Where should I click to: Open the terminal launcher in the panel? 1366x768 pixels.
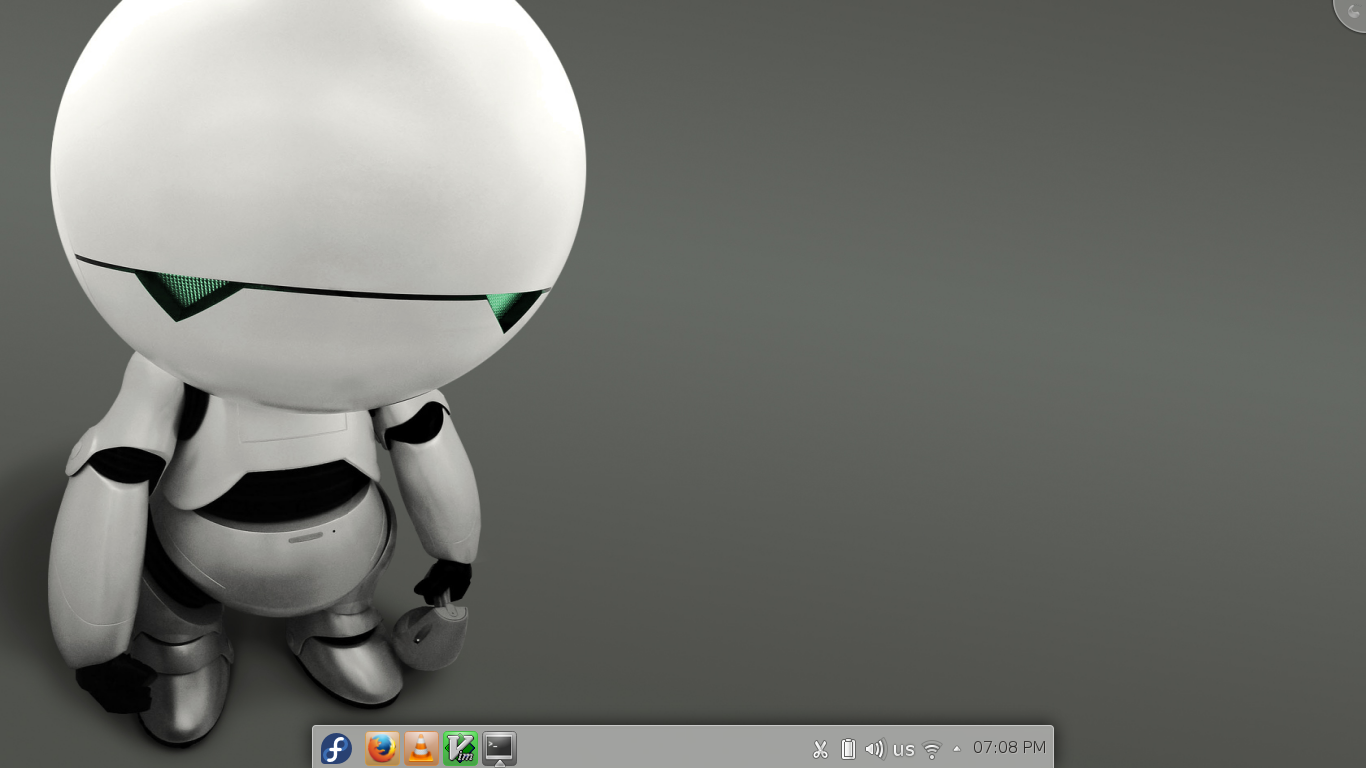(x=499, y=748)
